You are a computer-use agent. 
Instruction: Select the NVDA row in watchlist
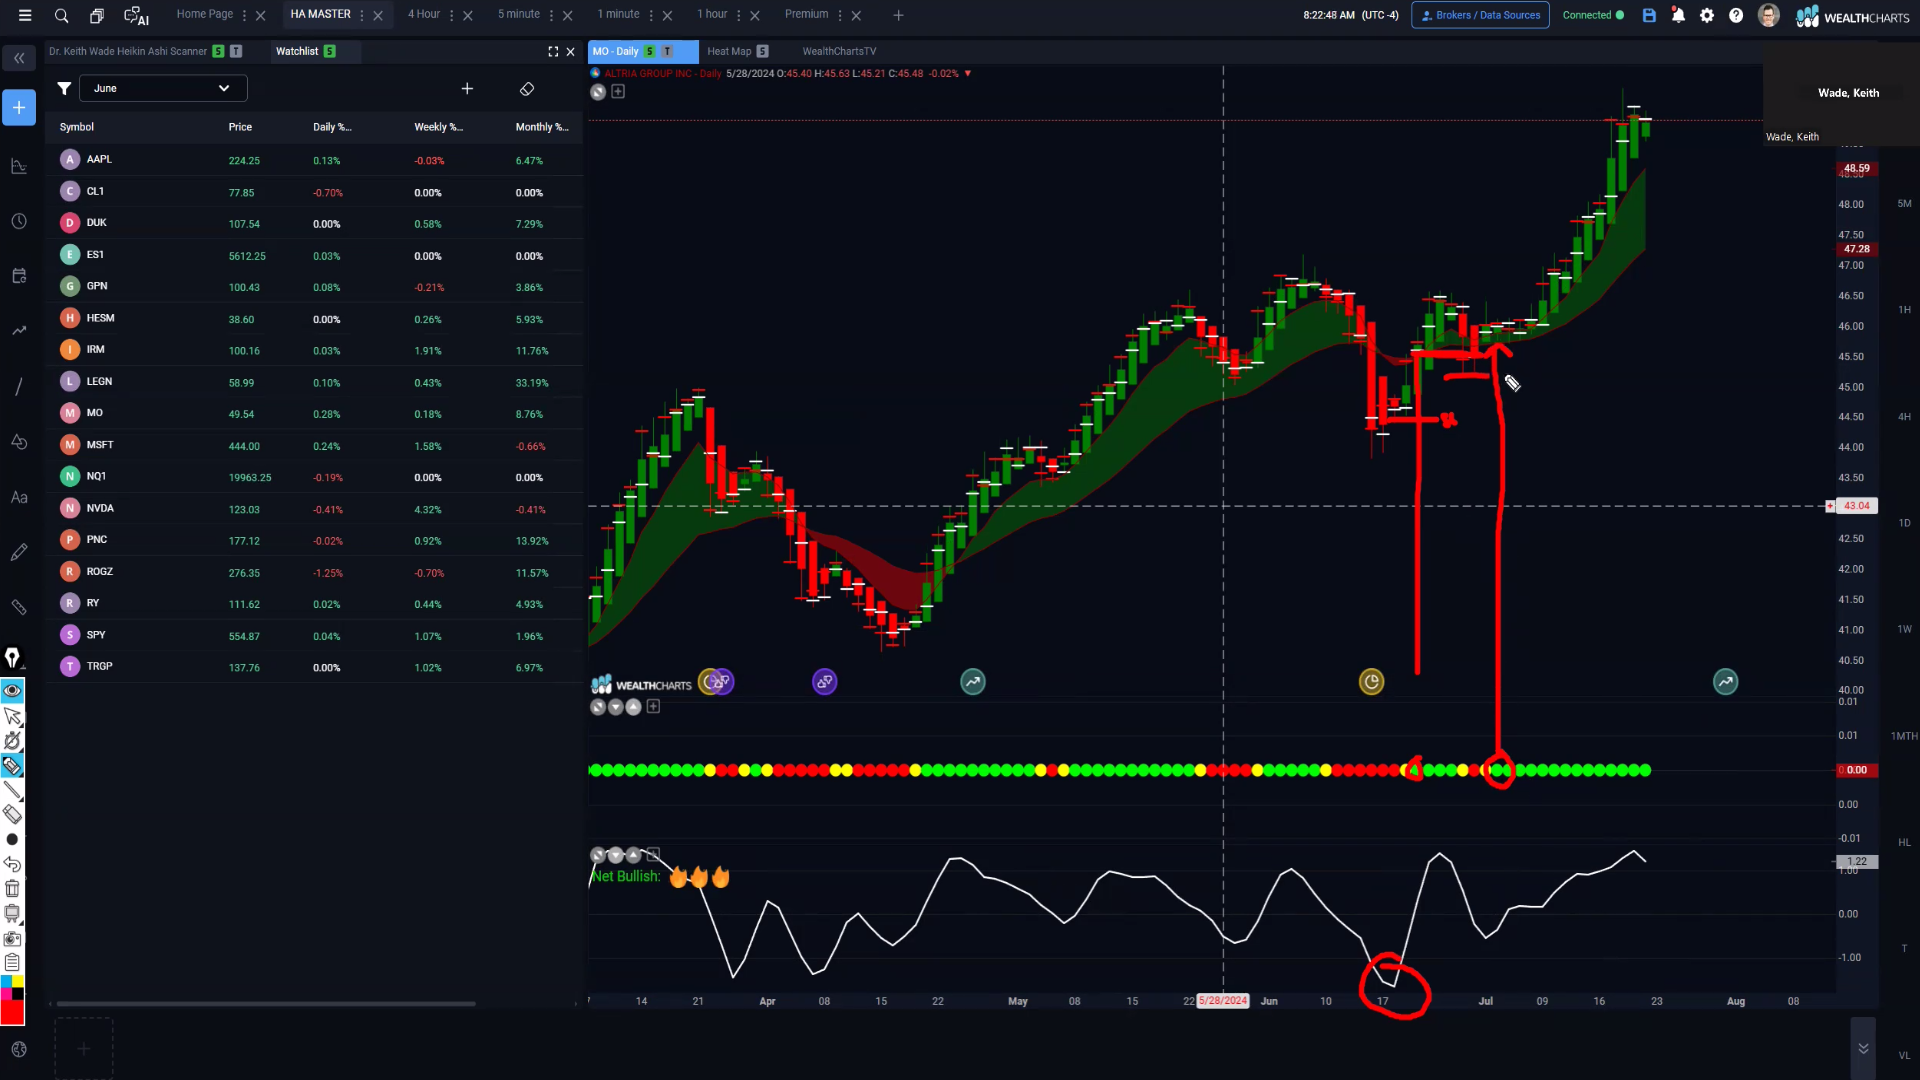click(x=314, y=509)
